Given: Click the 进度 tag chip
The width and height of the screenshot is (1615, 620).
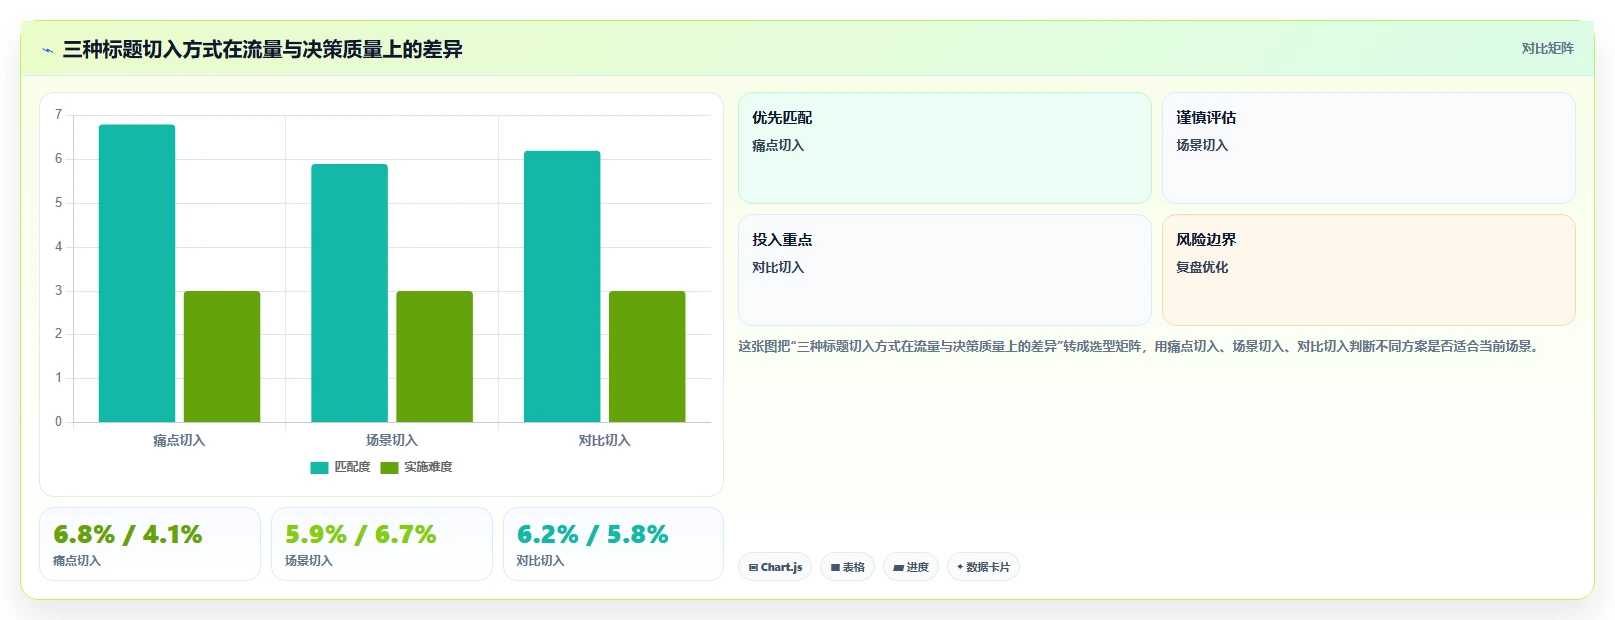Looking at the screenshot, I should pos(911,567).
